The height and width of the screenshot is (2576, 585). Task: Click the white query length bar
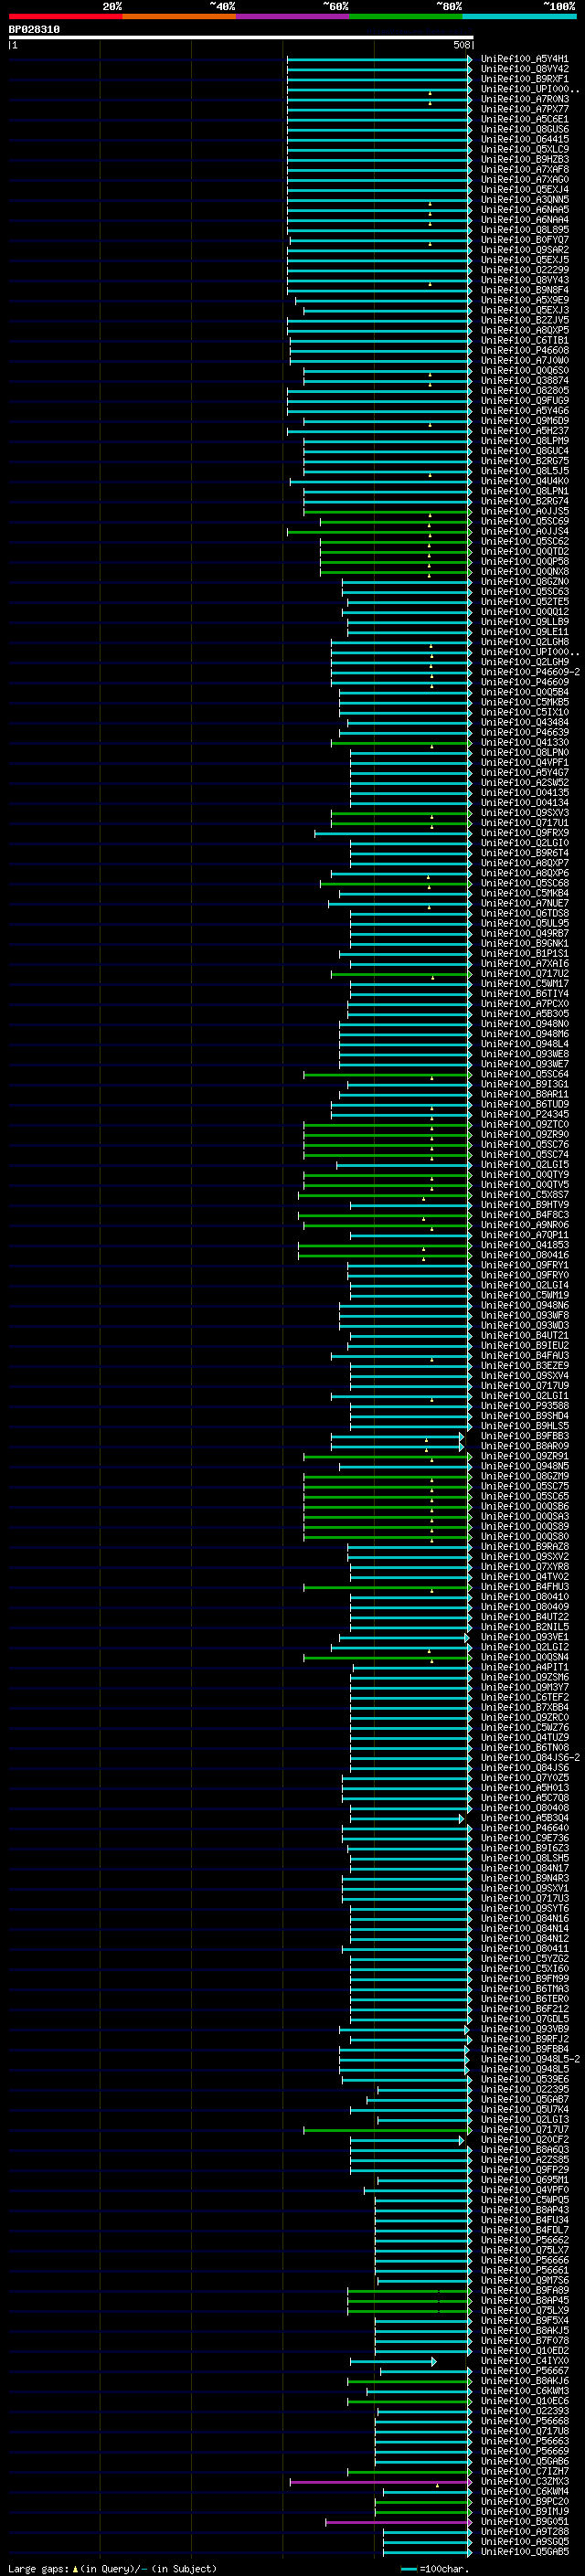pos(241,37)
